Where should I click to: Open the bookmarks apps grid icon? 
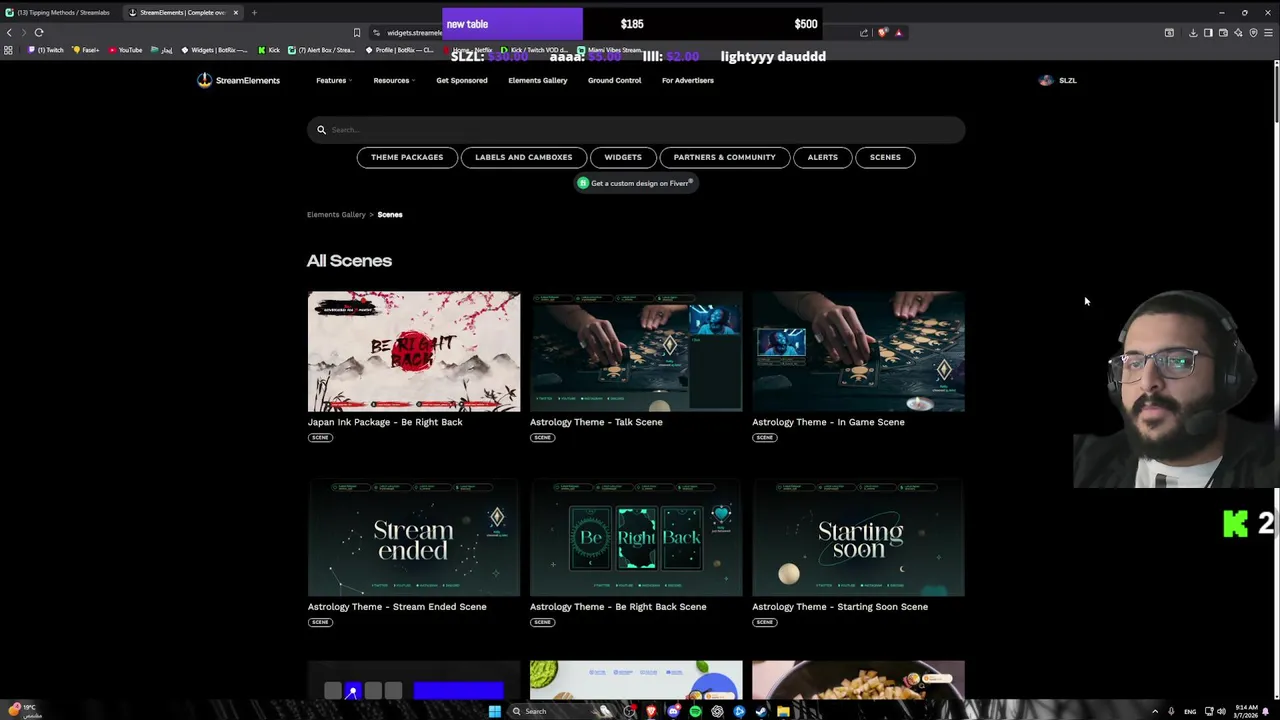[8, 50]
